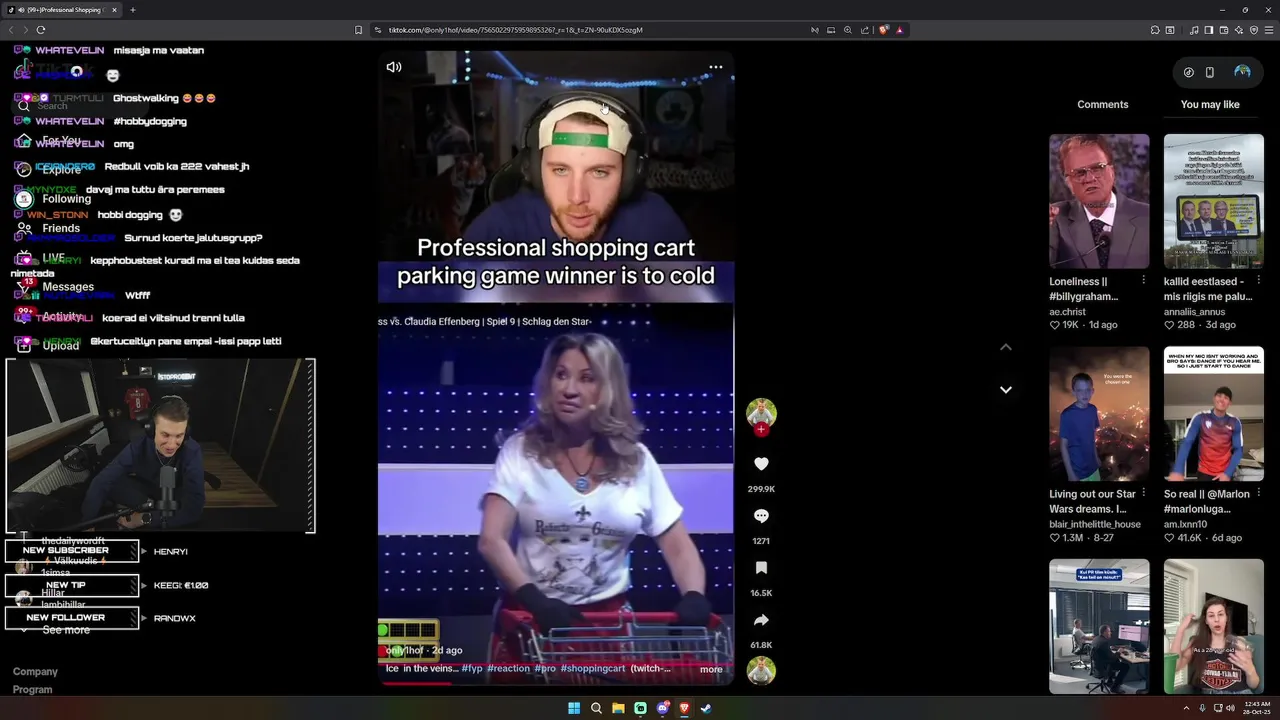The width and height of the screenshot is (1280, 720).
Task: Open the Loneliness billygraham video thumbnail
Action: [x=1099, y=201]
